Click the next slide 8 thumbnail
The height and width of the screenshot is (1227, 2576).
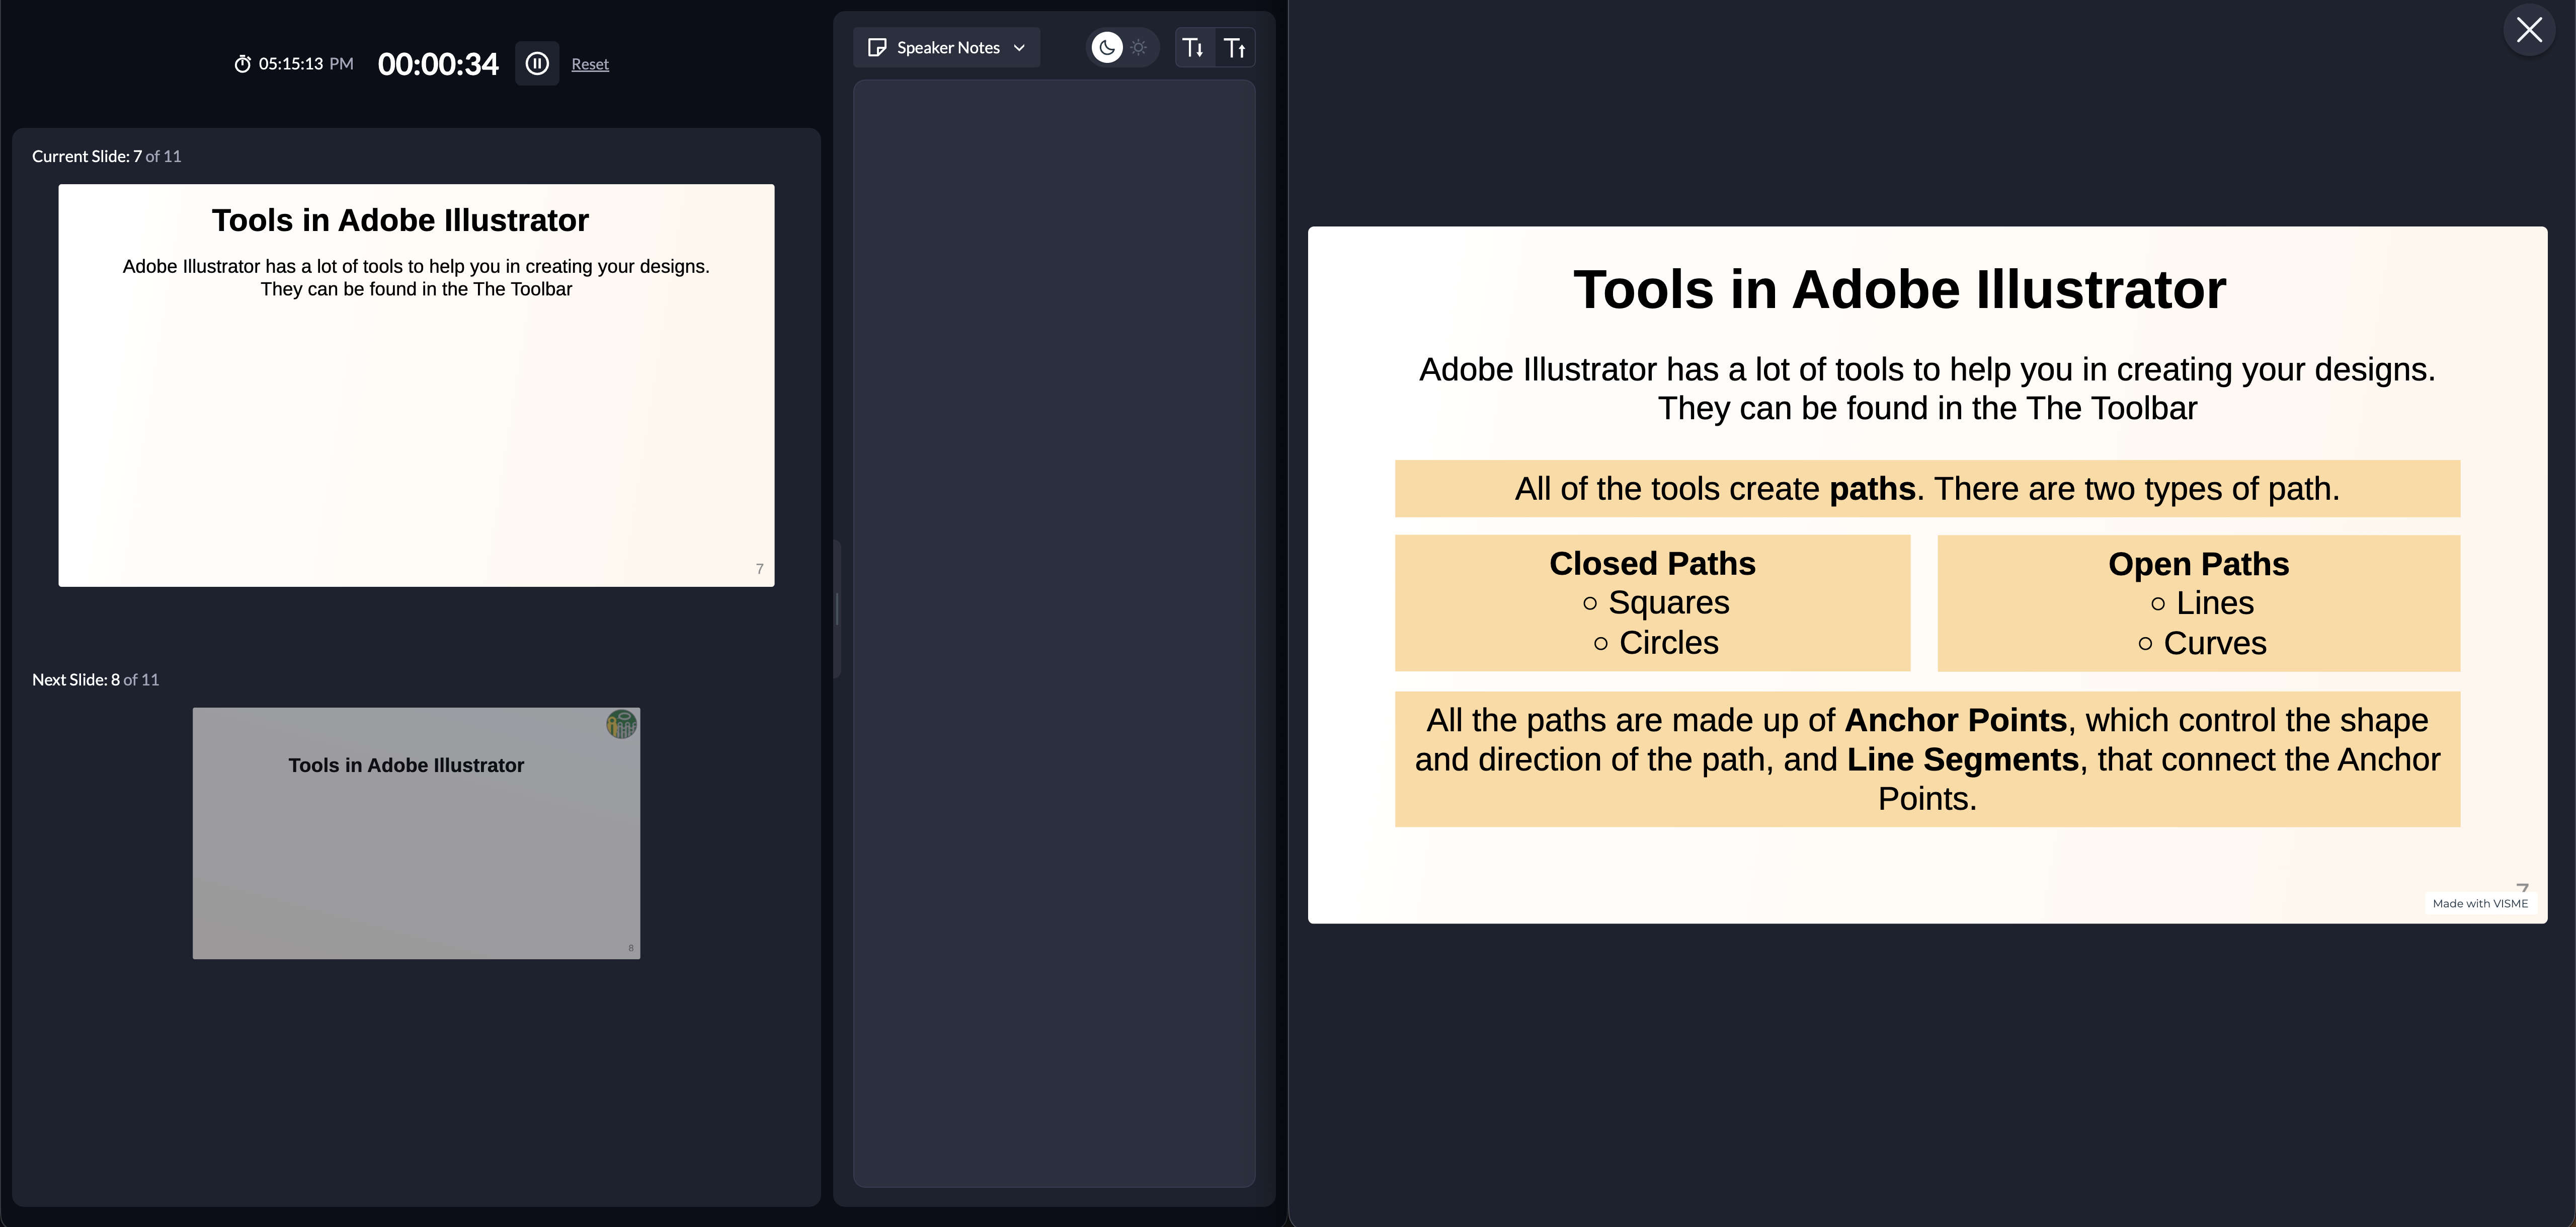click(416, 833)
